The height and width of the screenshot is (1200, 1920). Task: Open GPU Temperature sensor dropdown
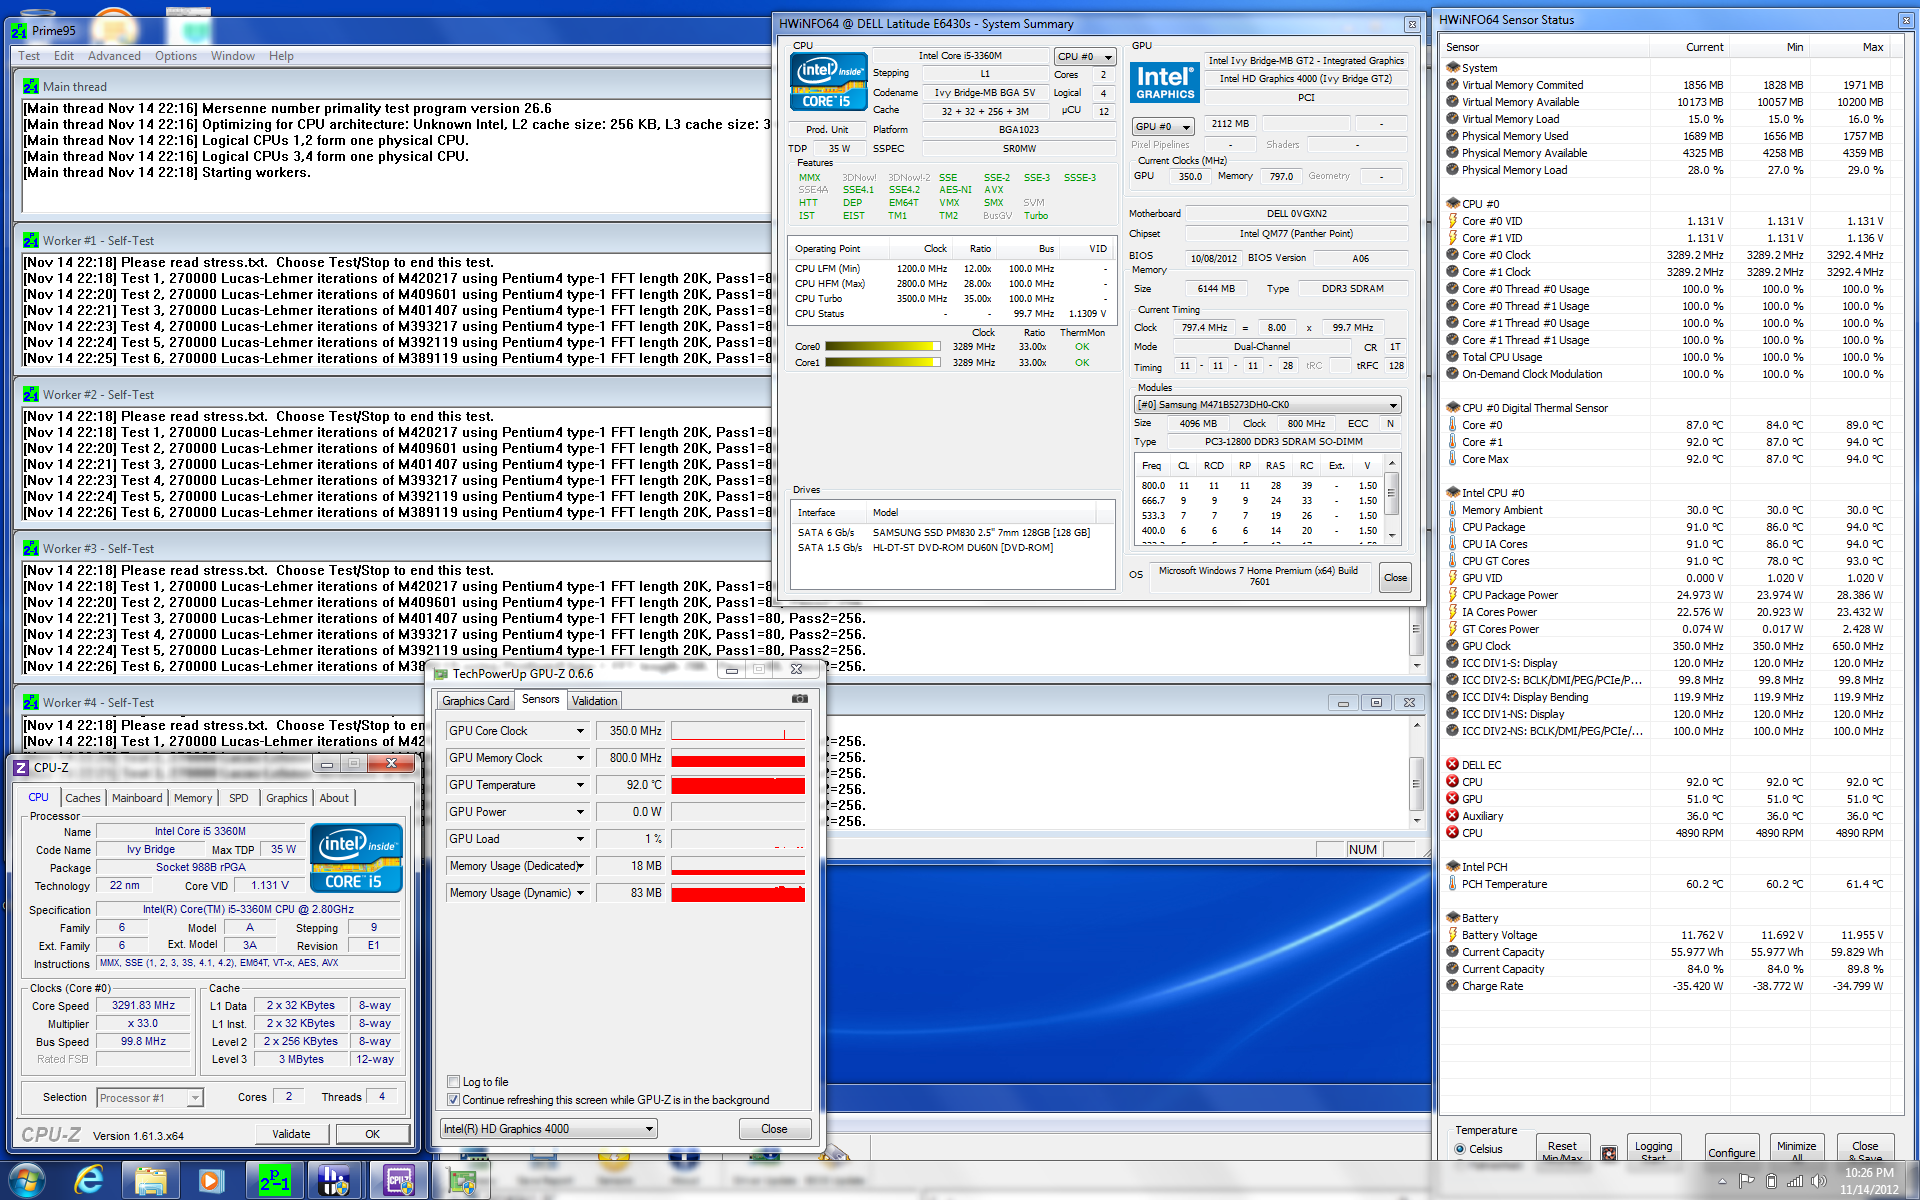point(580,785)
